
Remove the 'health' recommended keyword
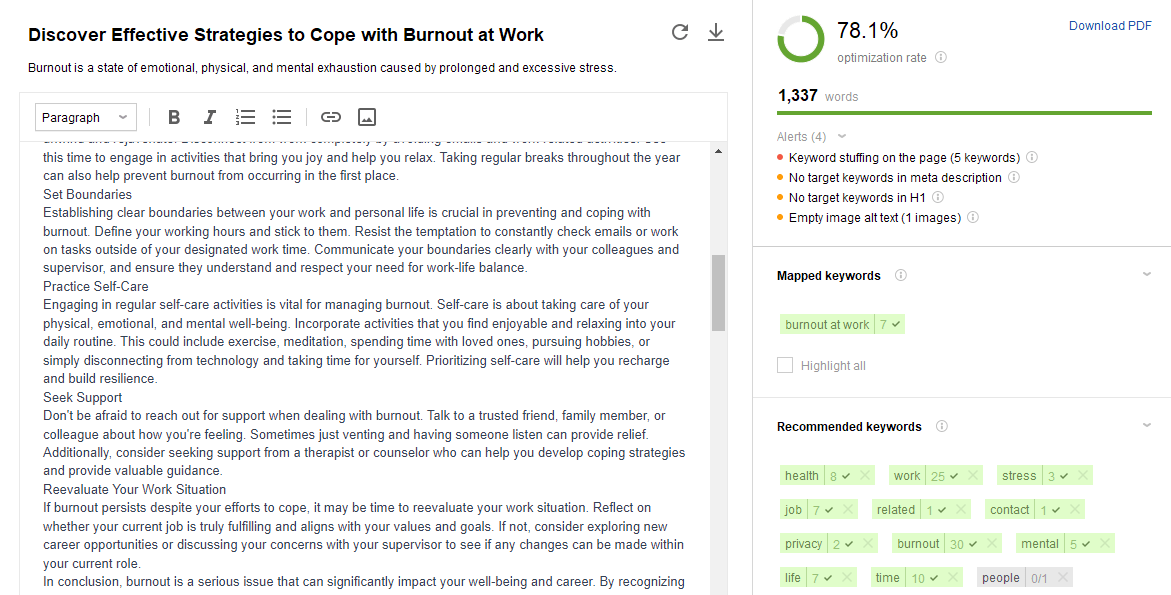point(864,476)
